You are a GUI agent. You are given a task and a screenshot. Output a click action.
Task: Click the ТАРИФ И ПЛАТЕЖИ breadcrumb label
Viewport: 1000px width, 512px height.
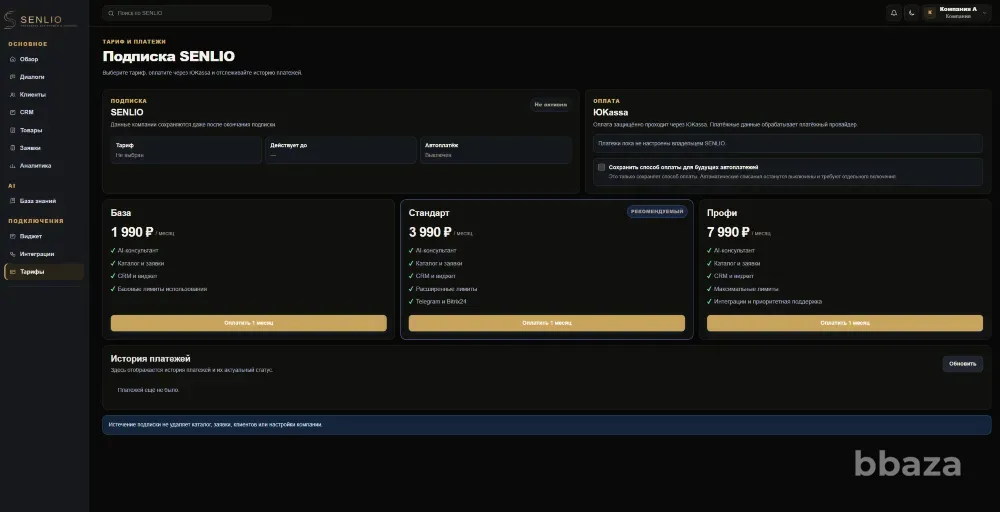pyautogui.click(x=134, y=41)
